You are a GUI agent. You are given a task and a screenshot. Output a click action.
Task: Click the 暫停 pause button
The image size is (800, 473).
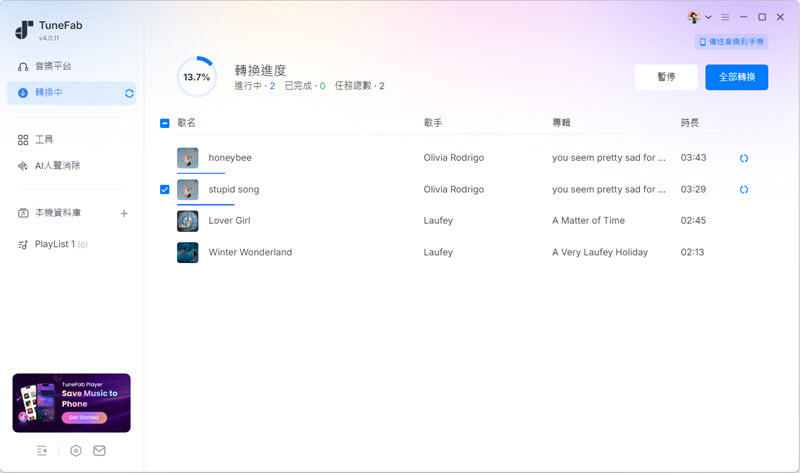point(666,77)
